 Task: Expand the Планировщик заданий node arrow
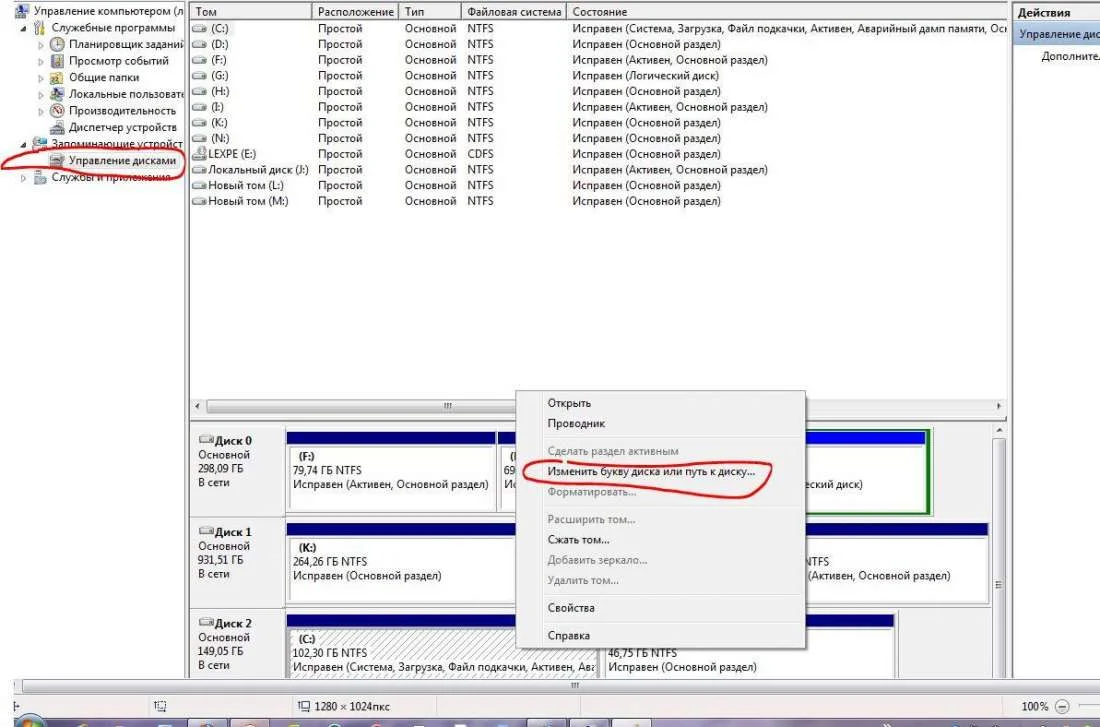click(x=41, y=45)
